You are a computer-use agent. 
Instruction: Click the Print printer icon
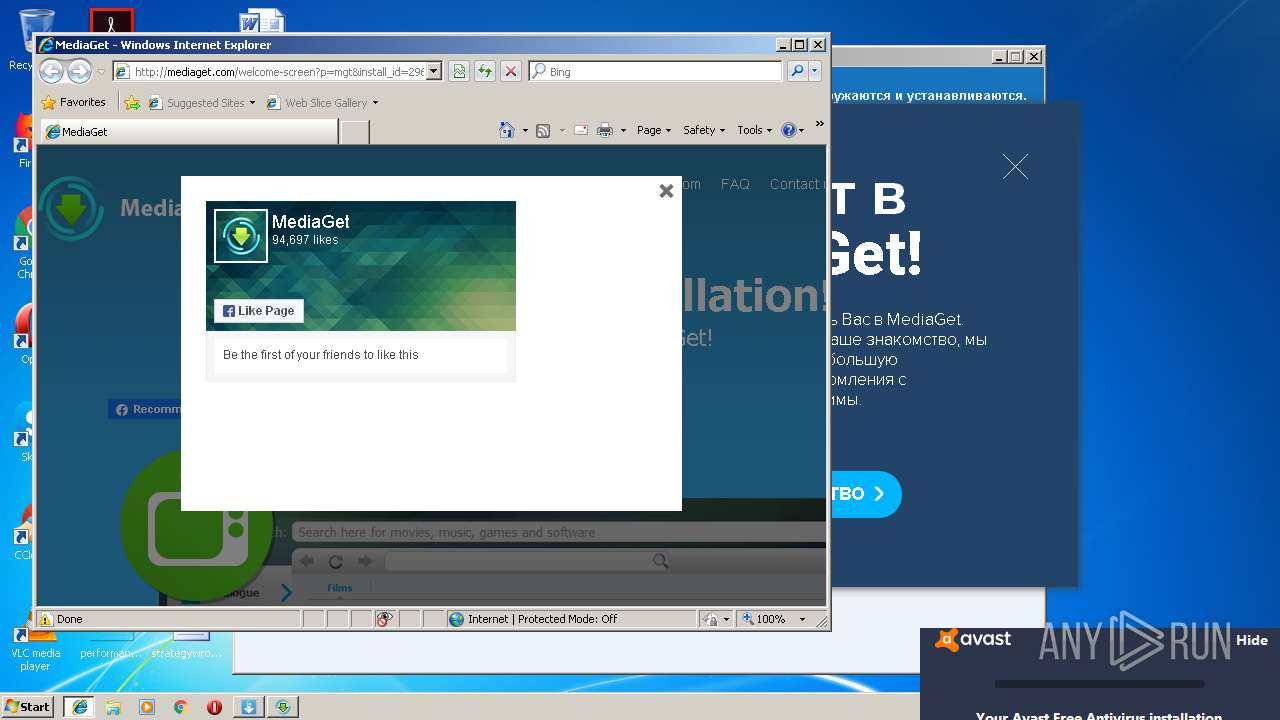point(605,130)
